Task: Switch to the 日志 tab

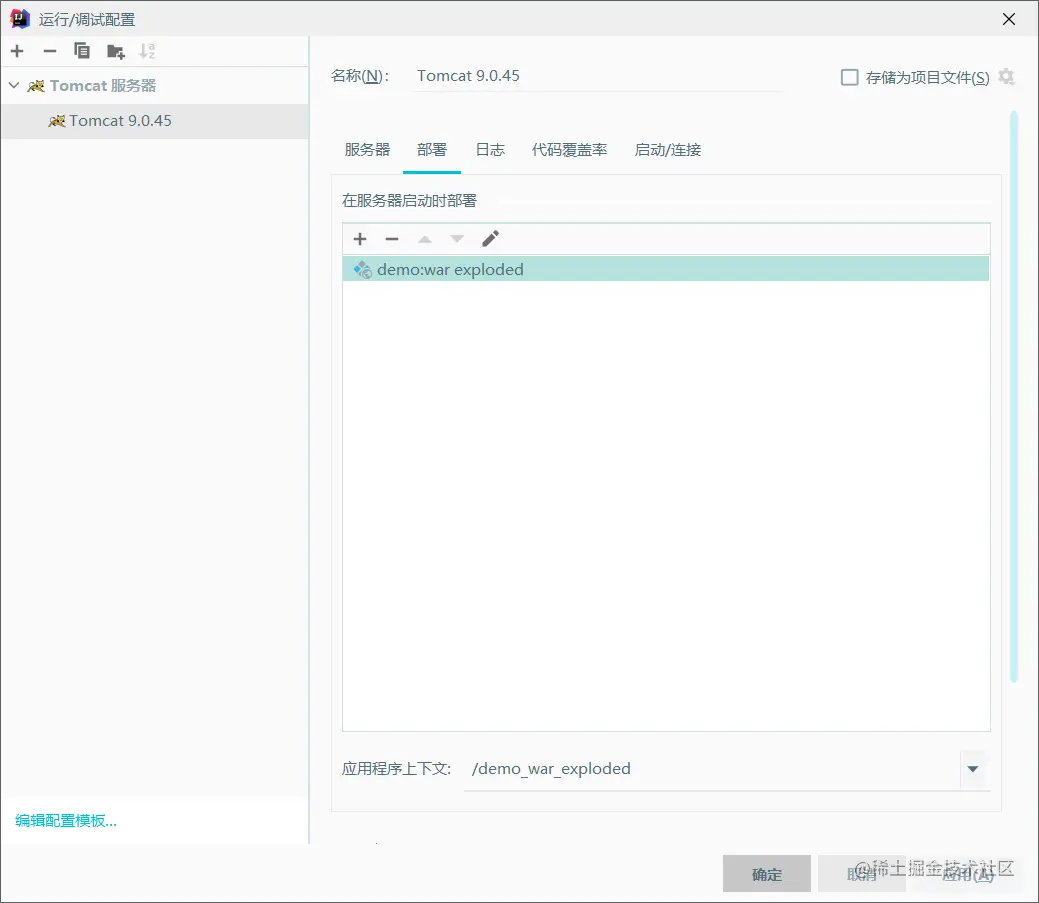Action: [490, 150]
